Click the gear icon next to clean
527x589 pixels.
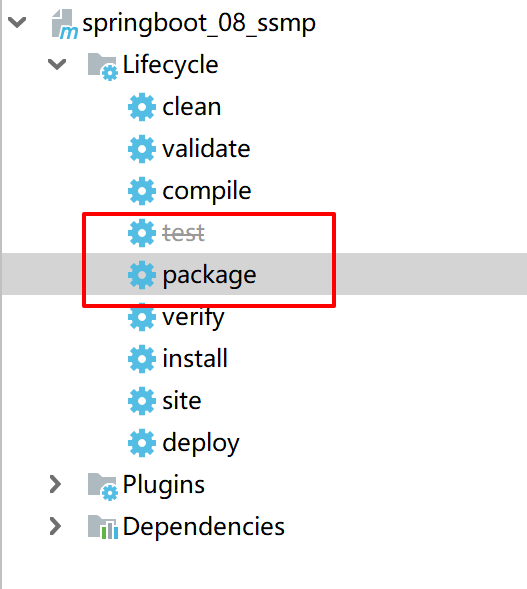(x=142, y=107)
